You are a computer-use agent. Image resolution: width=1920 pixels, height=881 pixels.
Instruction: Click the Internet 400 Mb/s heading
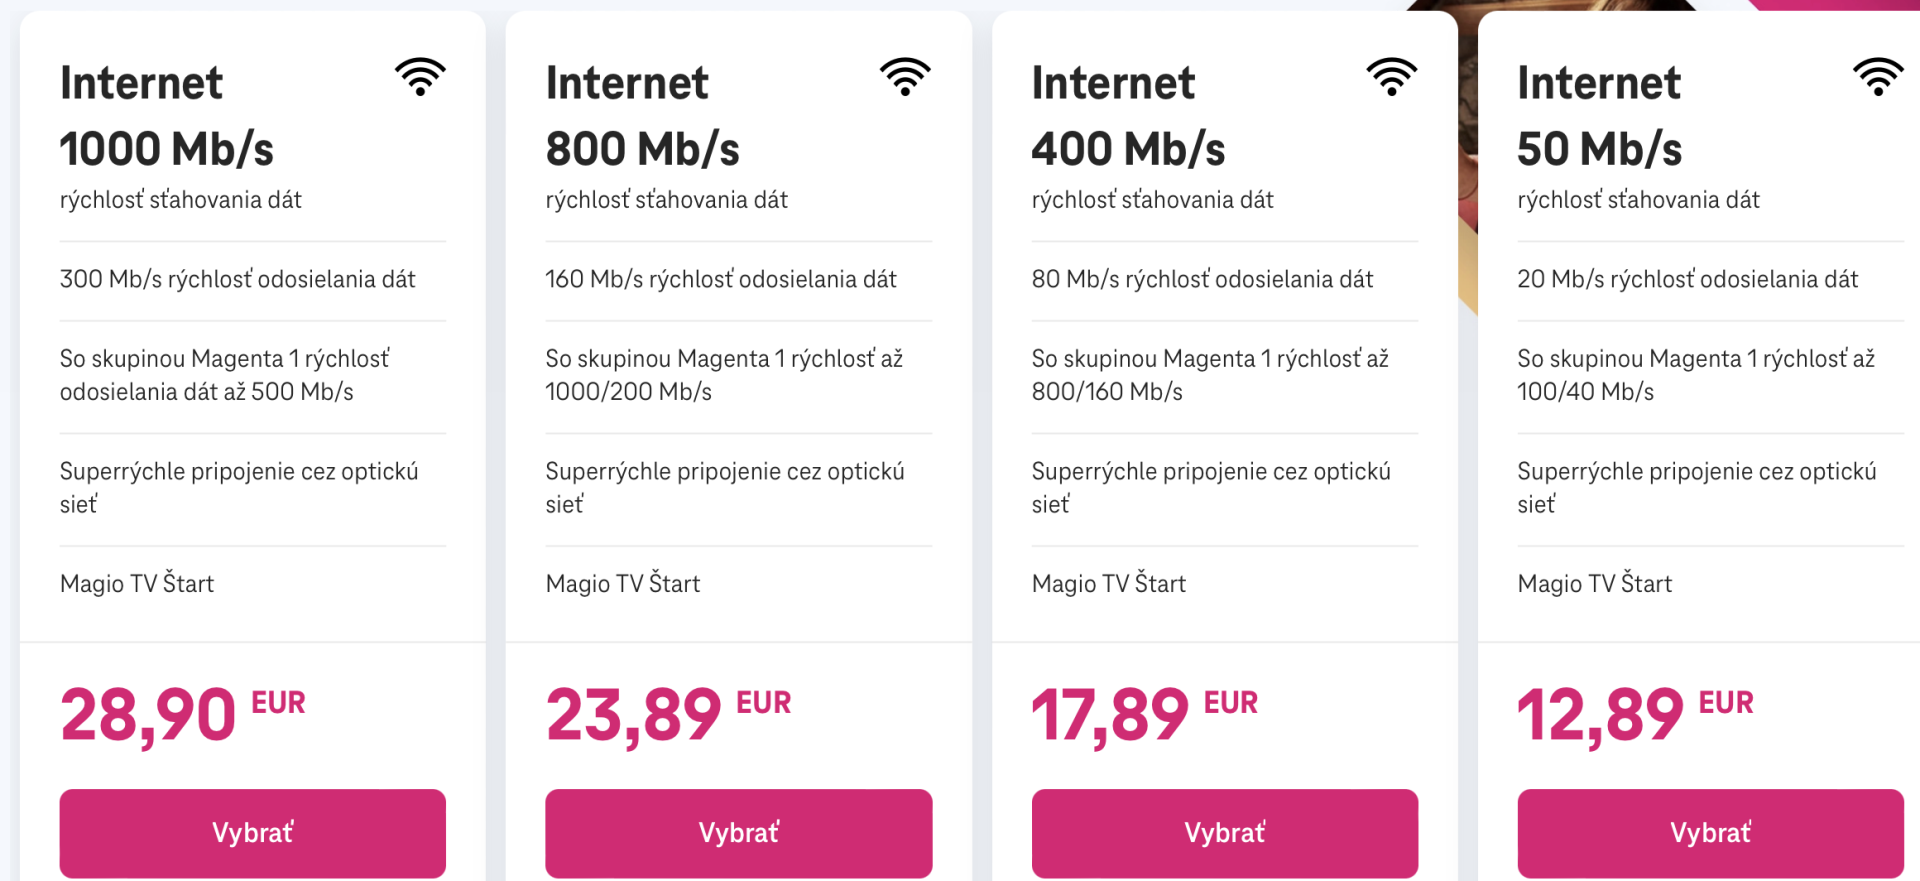(1128, 115)
